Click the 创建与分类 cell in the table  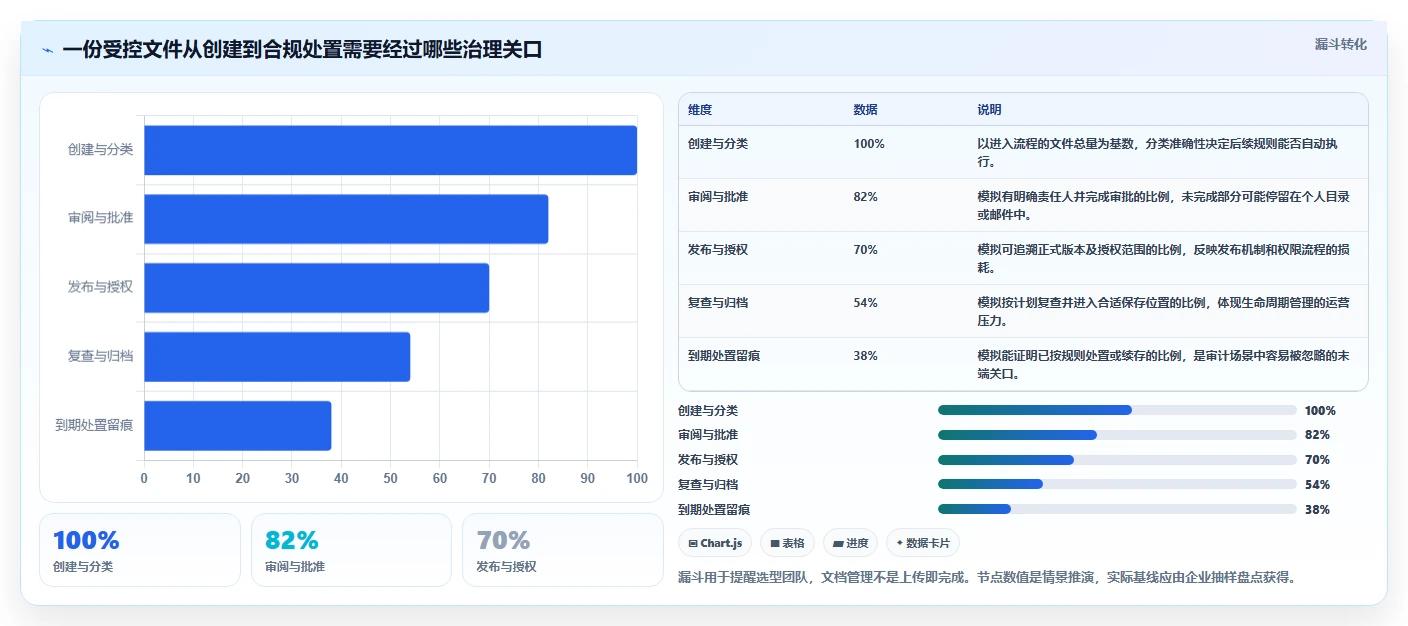click(x=718, y=144)
